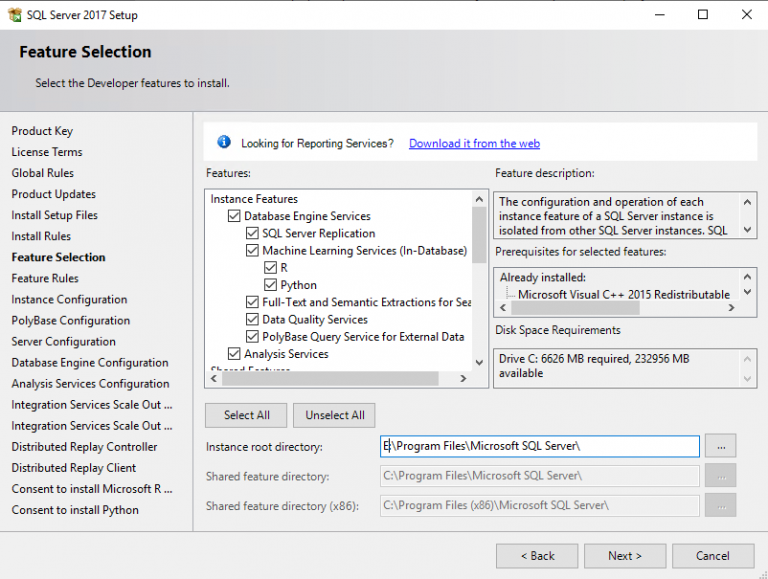Click the Unselect All button
Image resolution: width=768 pixels, height=579 pixels.
click(x=335, y=415)
